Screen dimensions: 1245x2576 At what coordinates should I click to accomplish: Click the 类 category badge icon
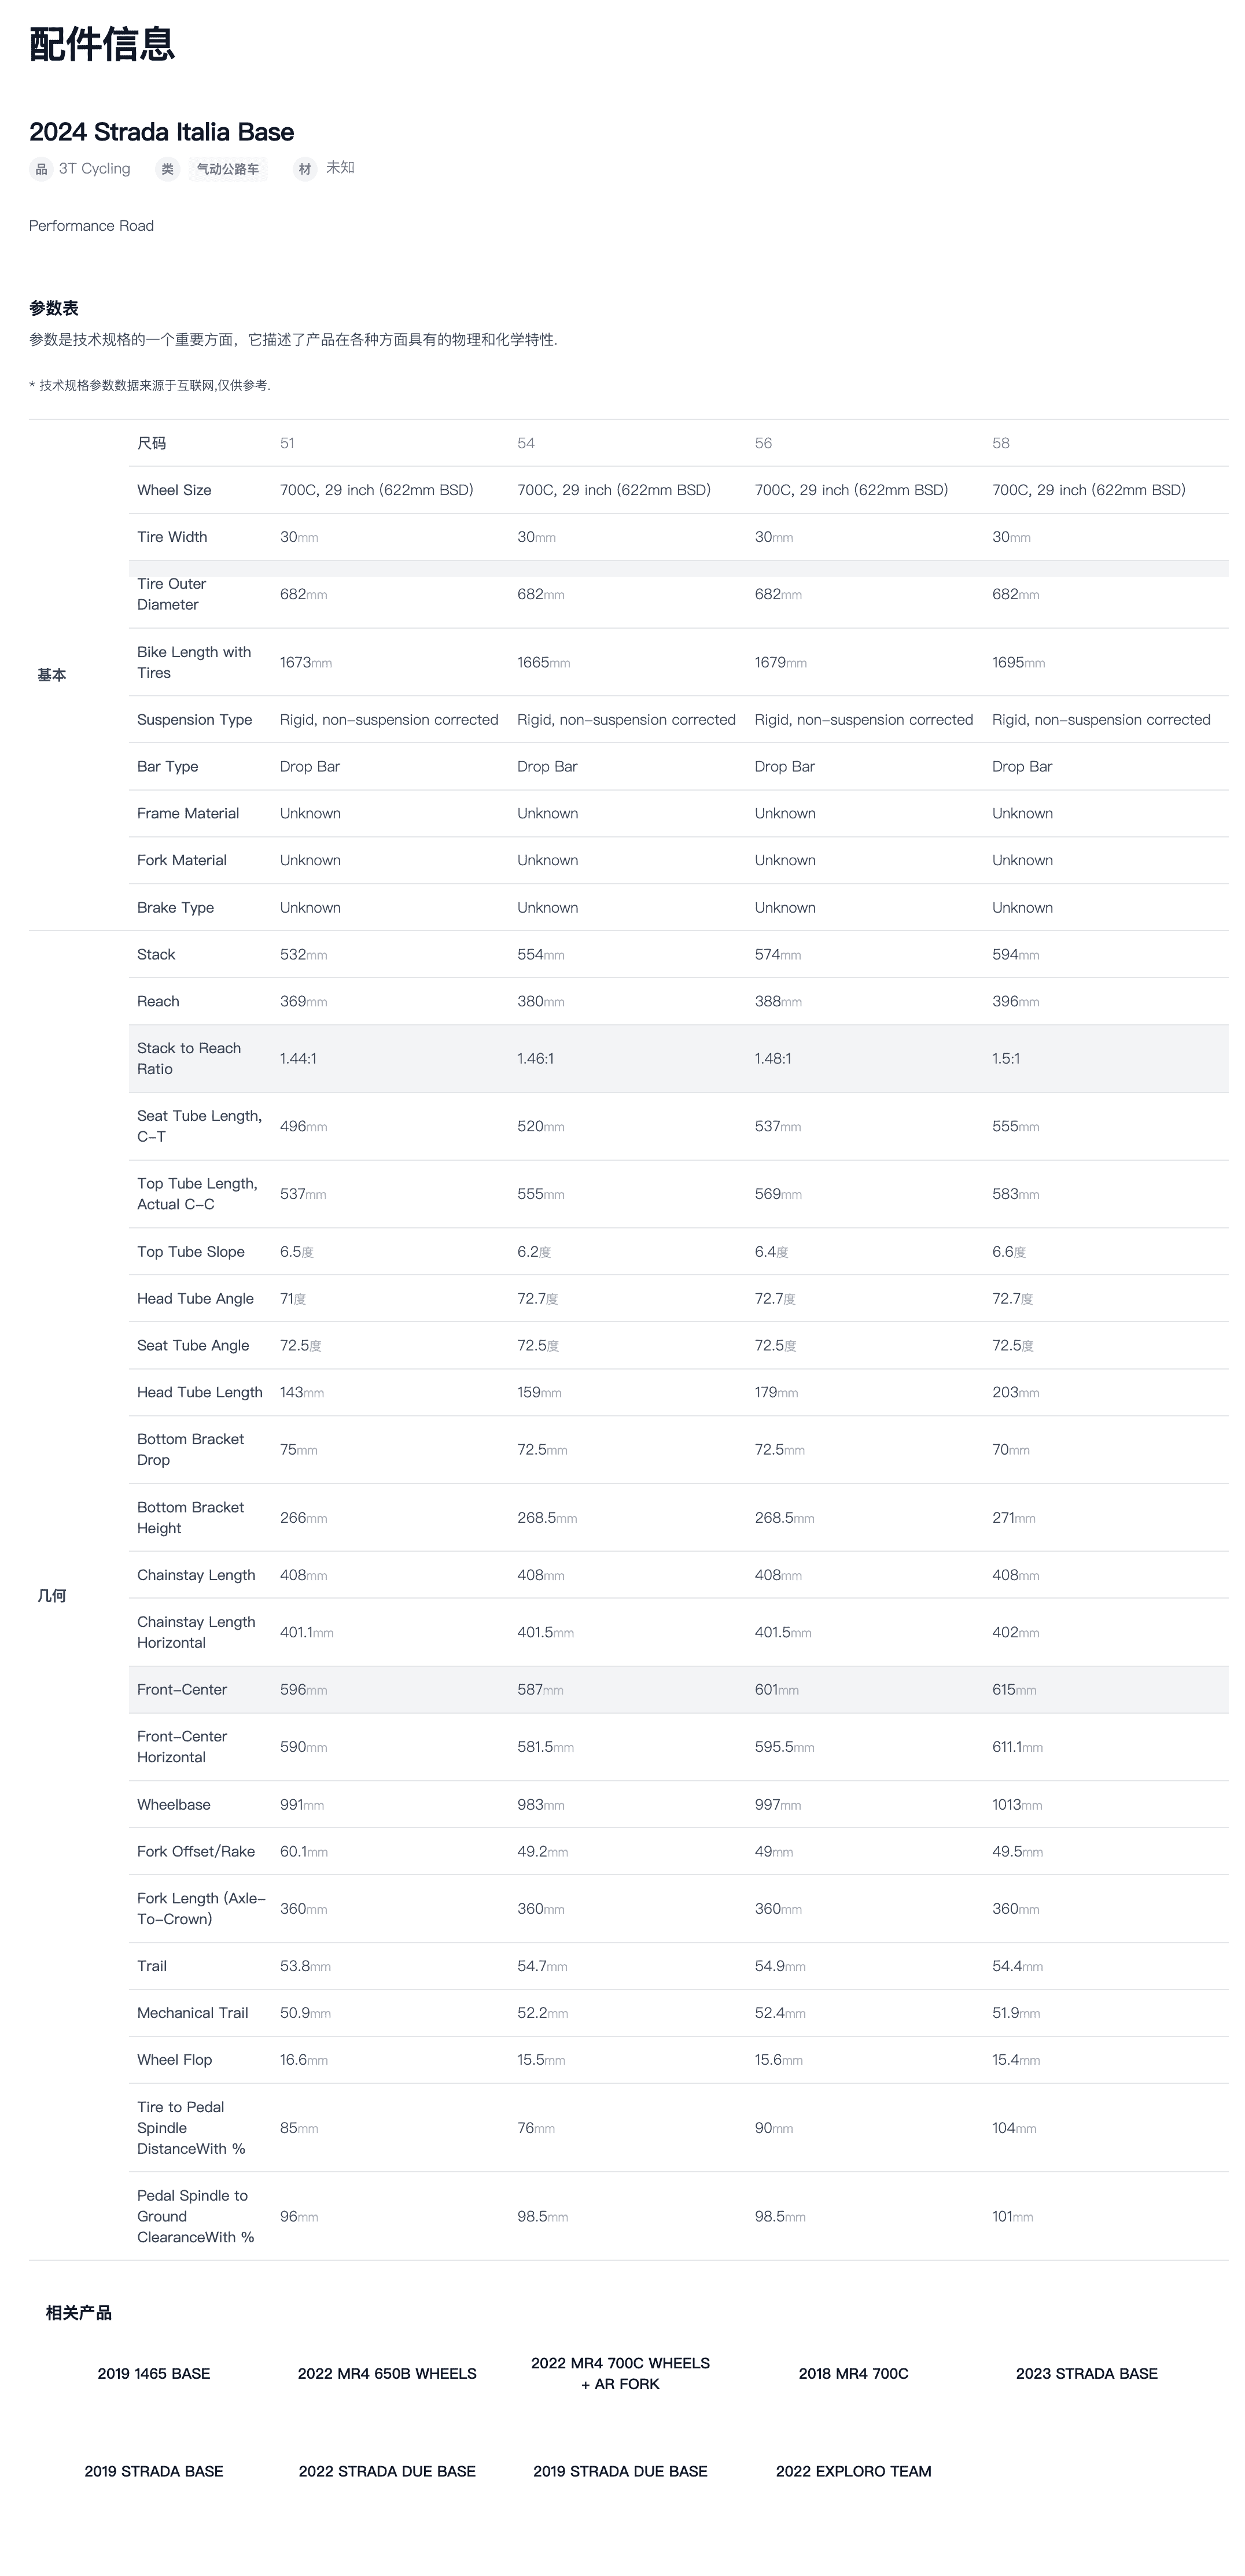[x=167, y=169]
